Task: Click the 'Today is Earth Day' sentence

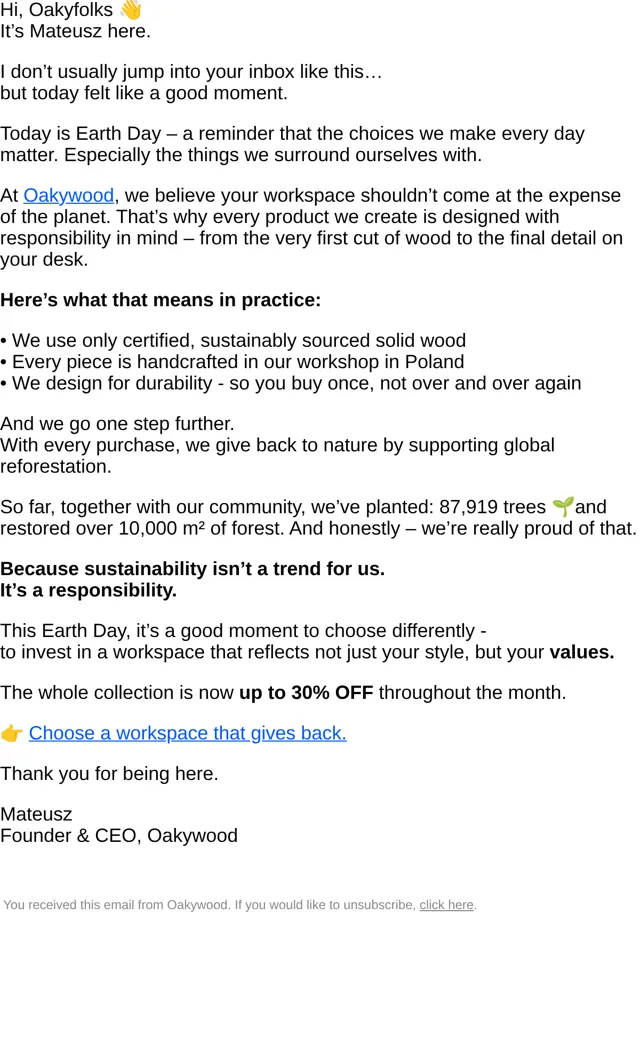Action: click(x=292, y=144)
